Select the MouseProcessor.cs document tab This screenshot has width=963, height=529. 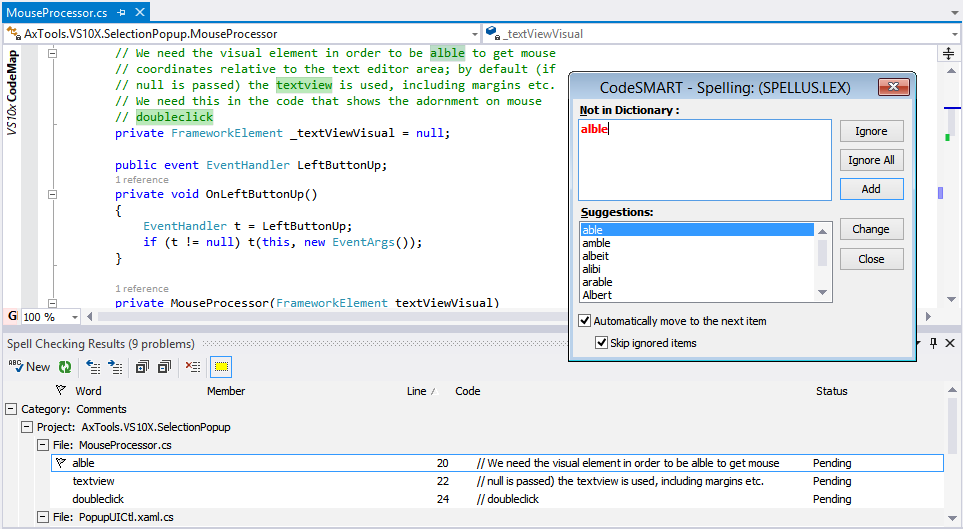pos(57,12)
